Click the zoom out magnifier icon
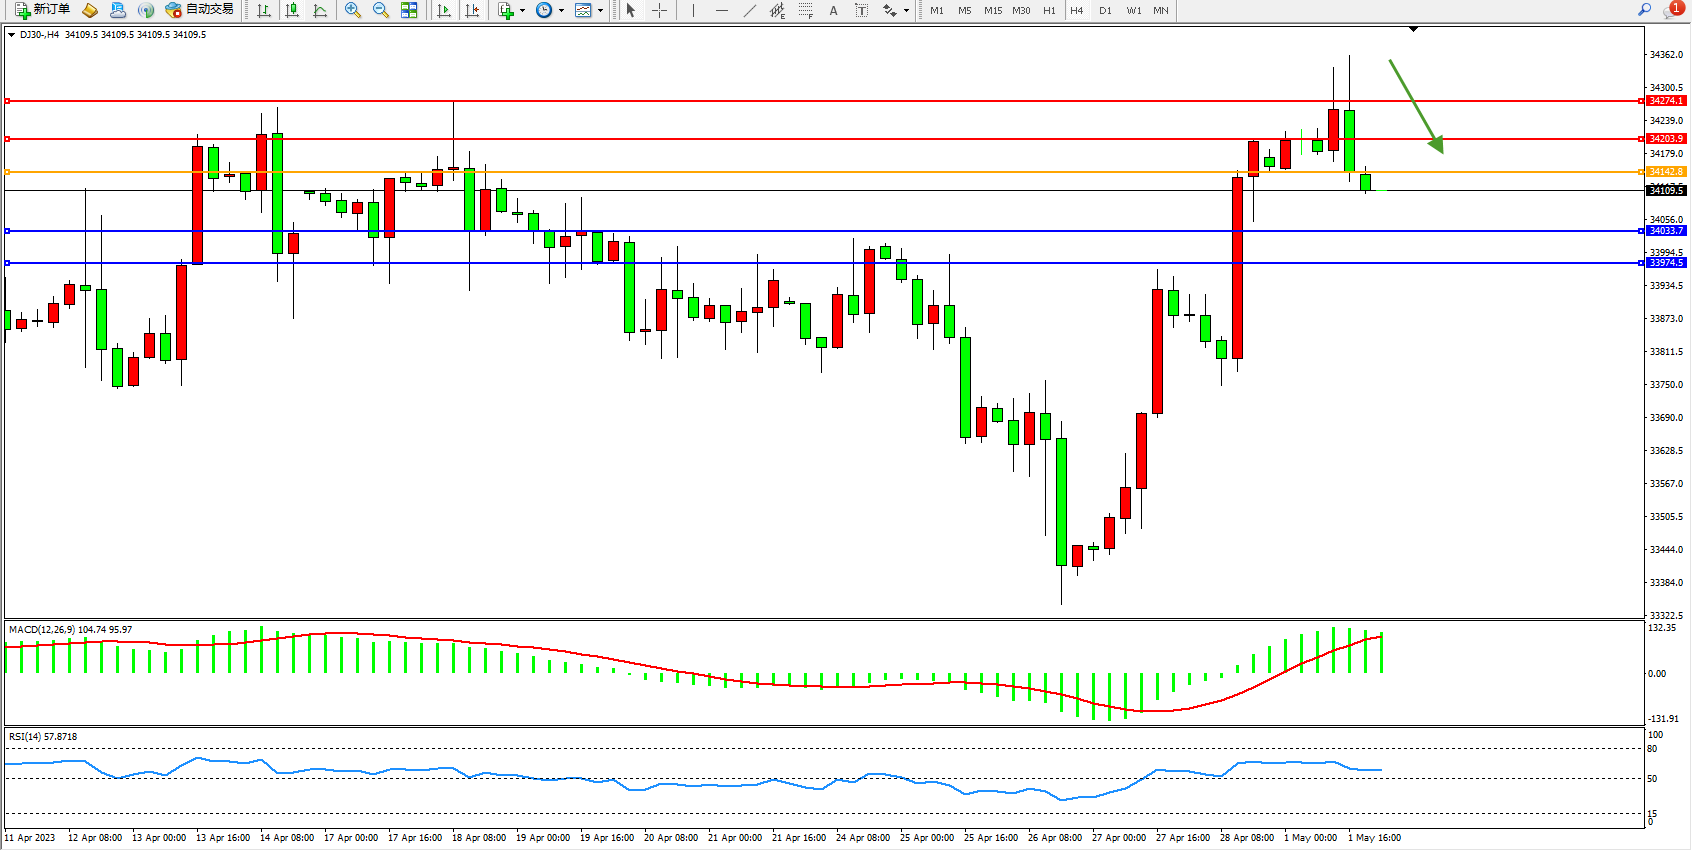 tap(380, 10)
